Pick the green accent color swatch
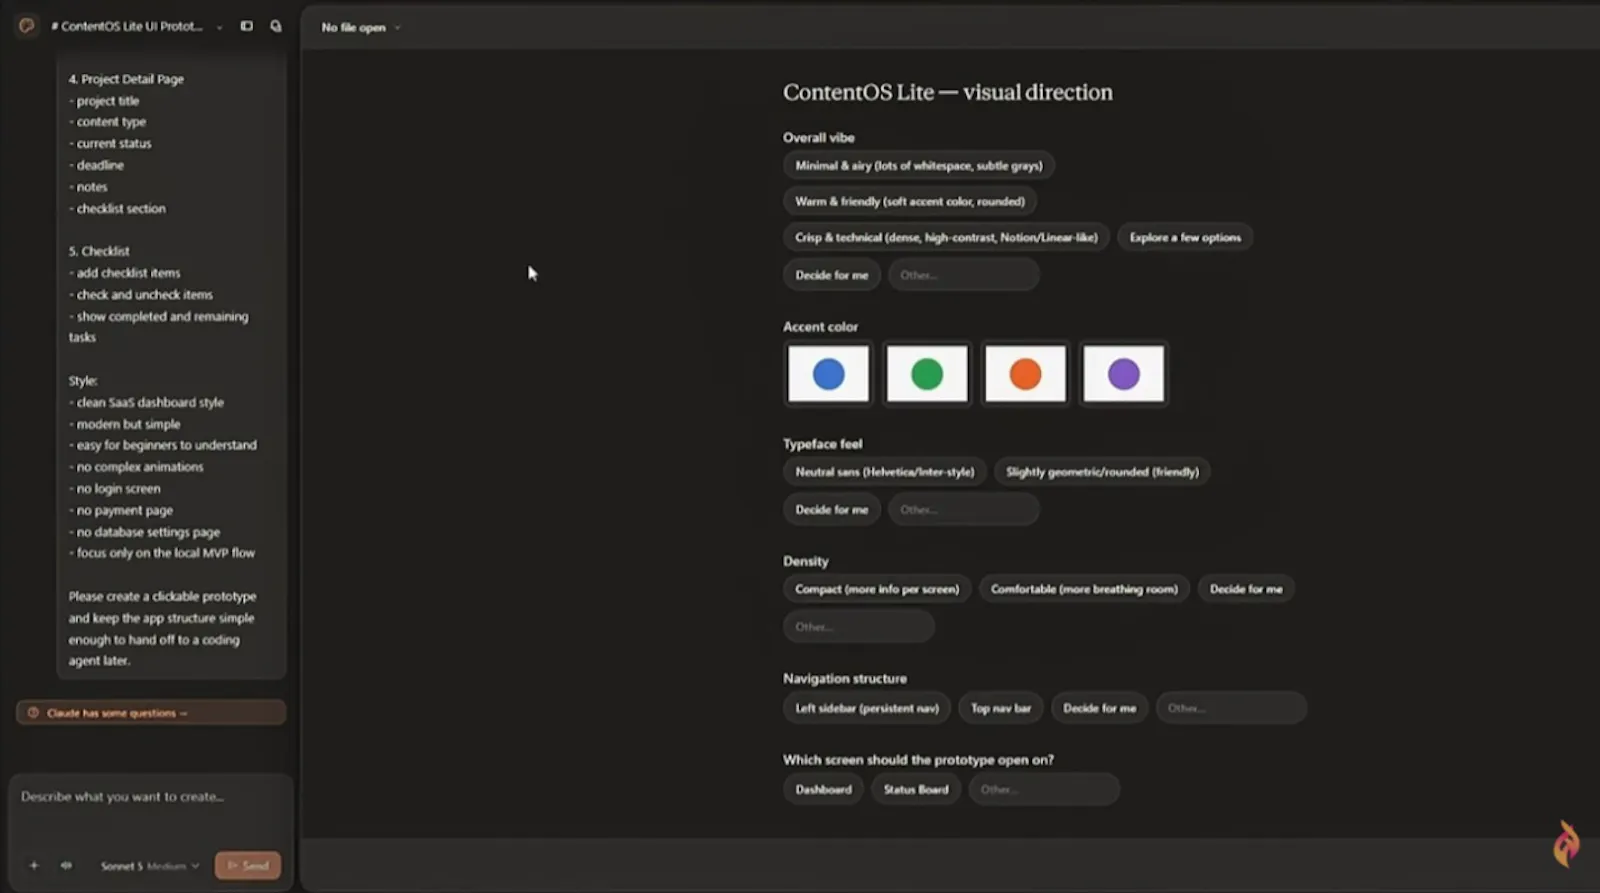This screenshot has width=1600, height=893. 927,374
